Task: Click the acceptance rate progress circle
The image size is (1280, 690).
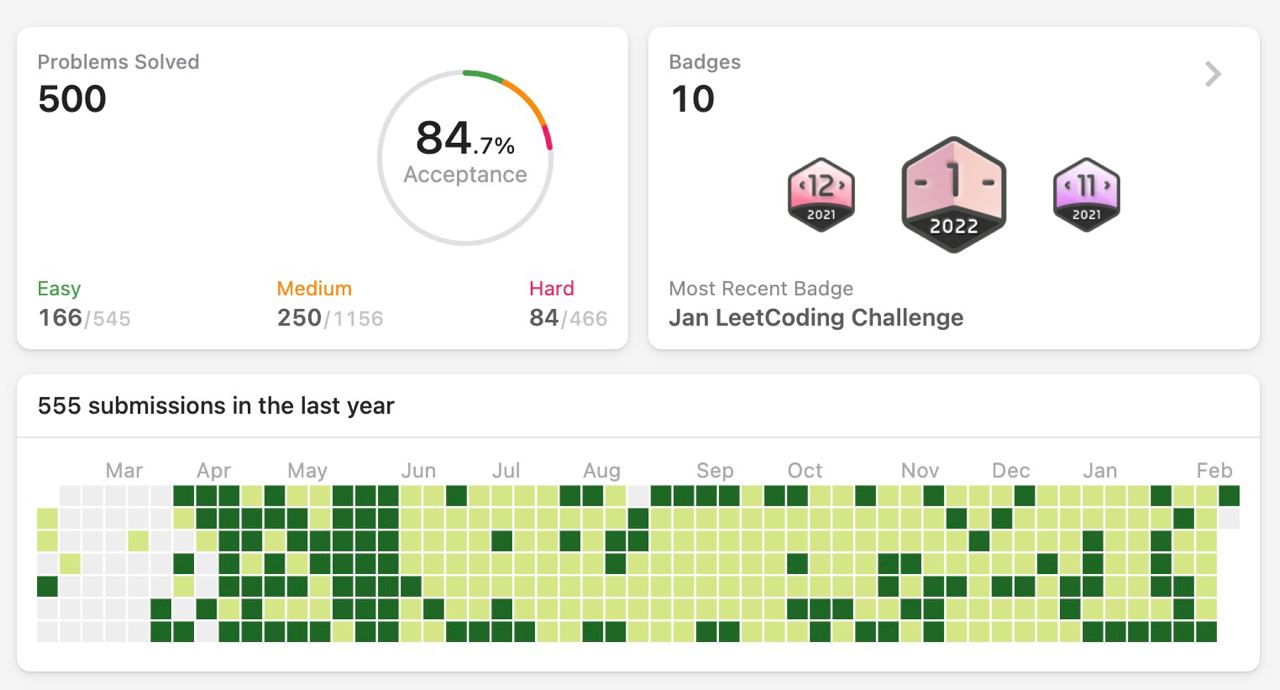Action: (465, 157)
